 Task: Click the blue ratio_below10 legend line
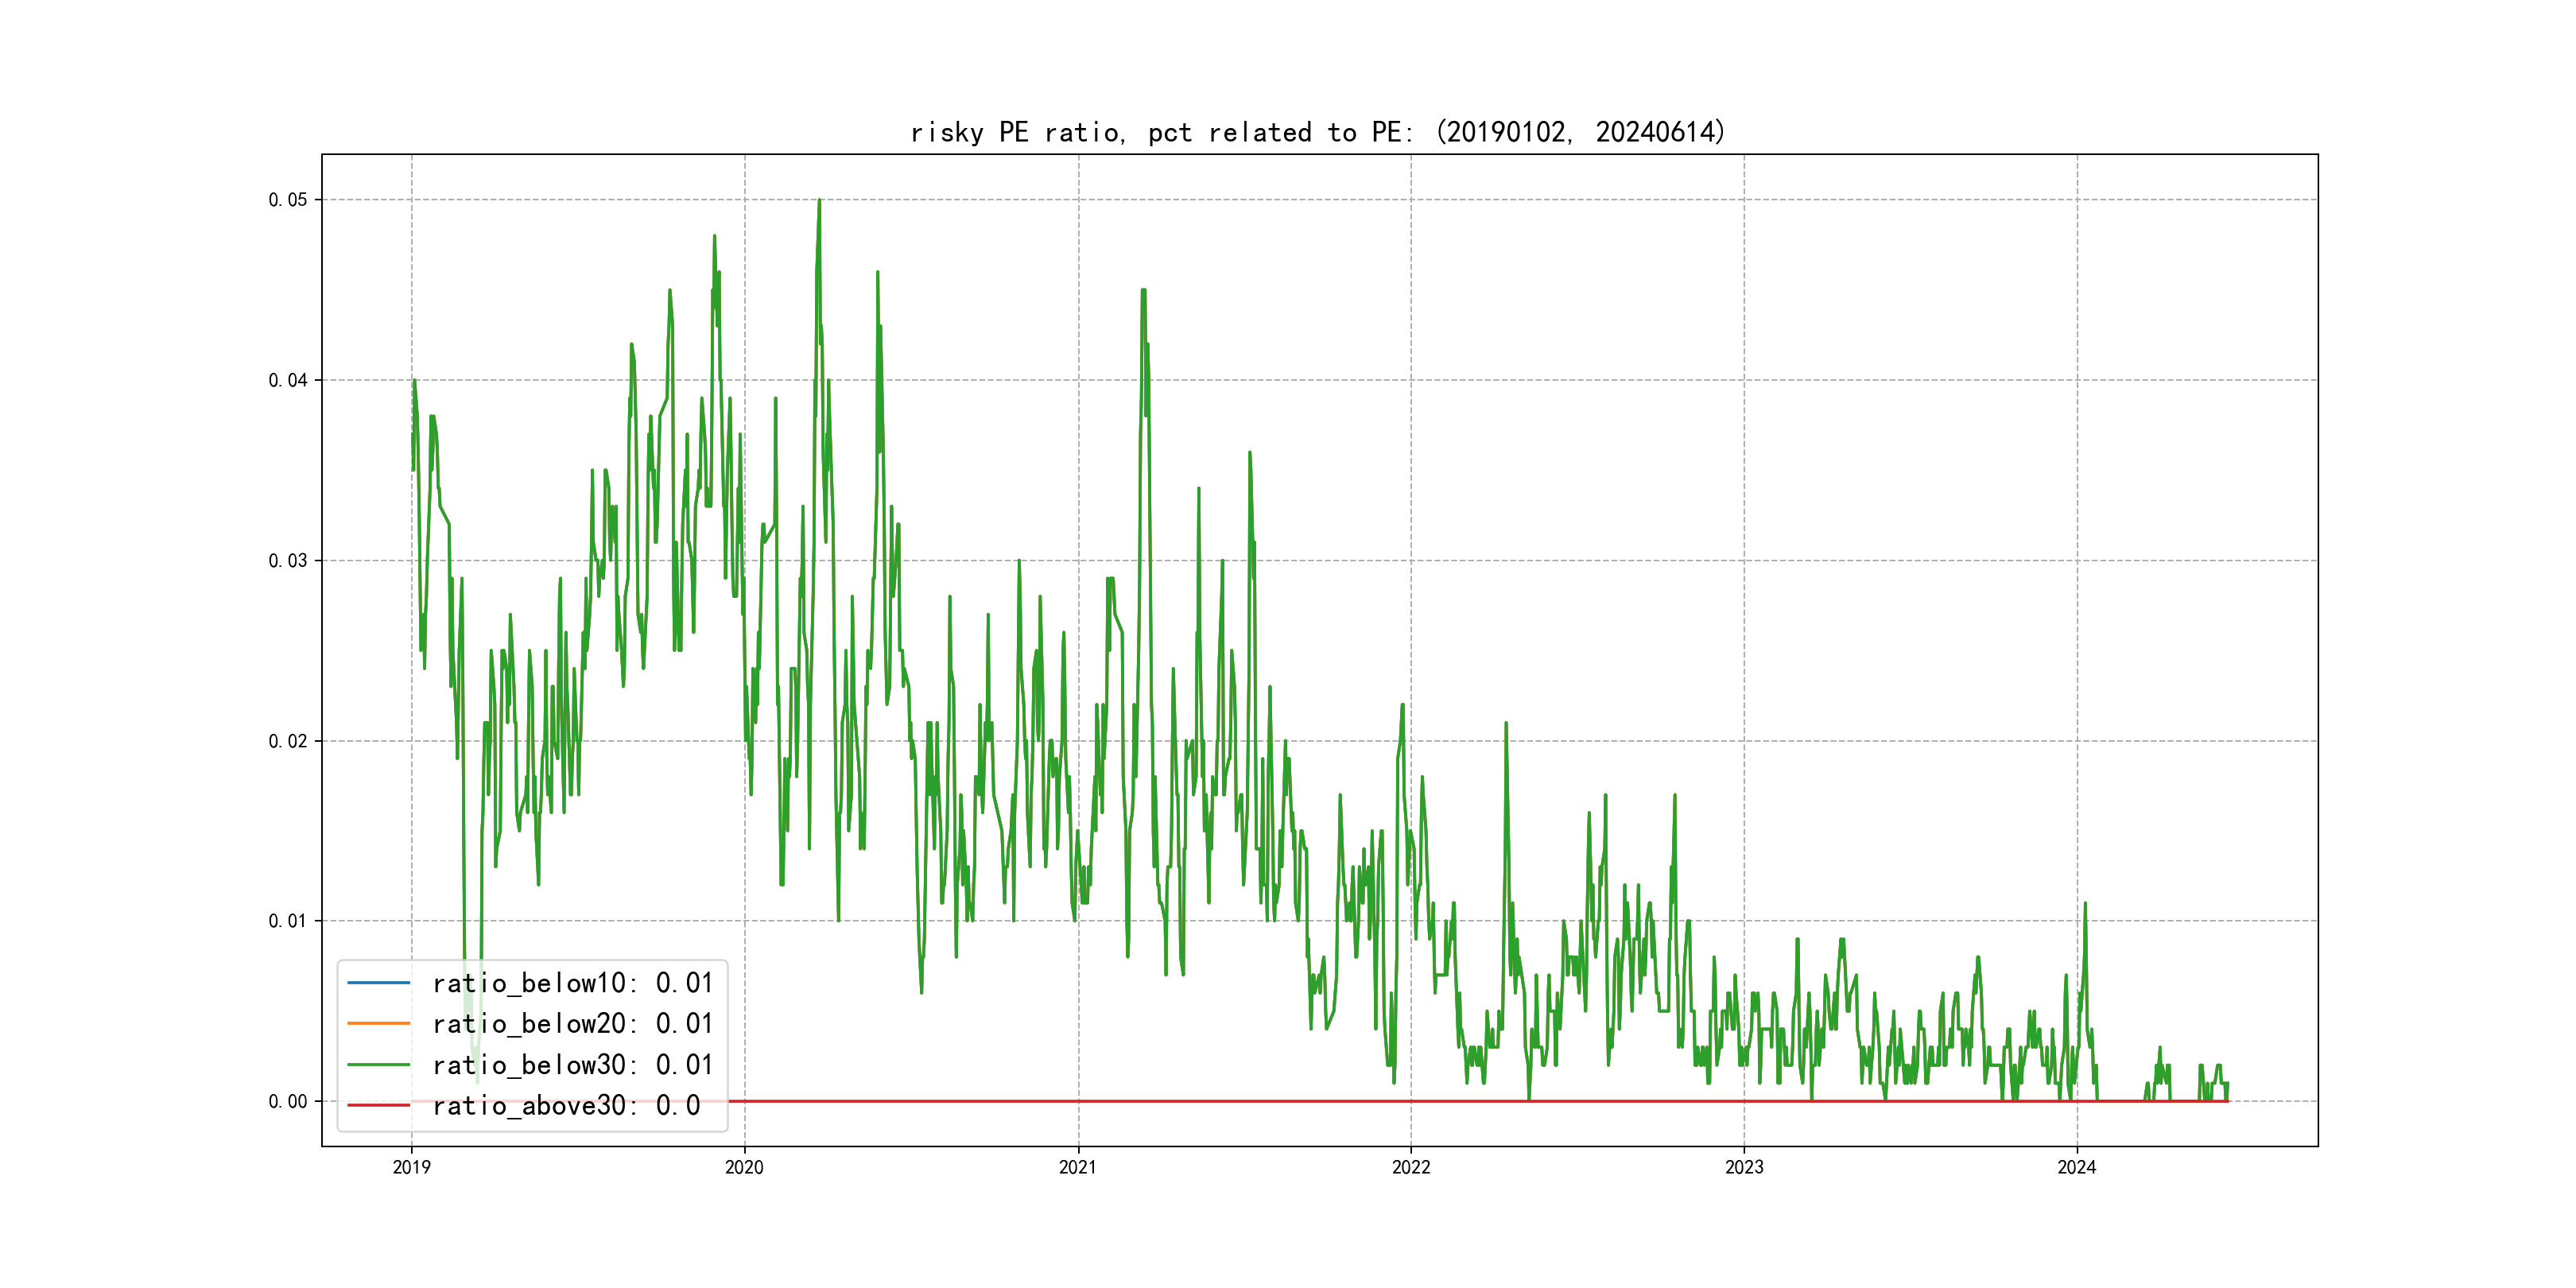[x=378, y=983]
